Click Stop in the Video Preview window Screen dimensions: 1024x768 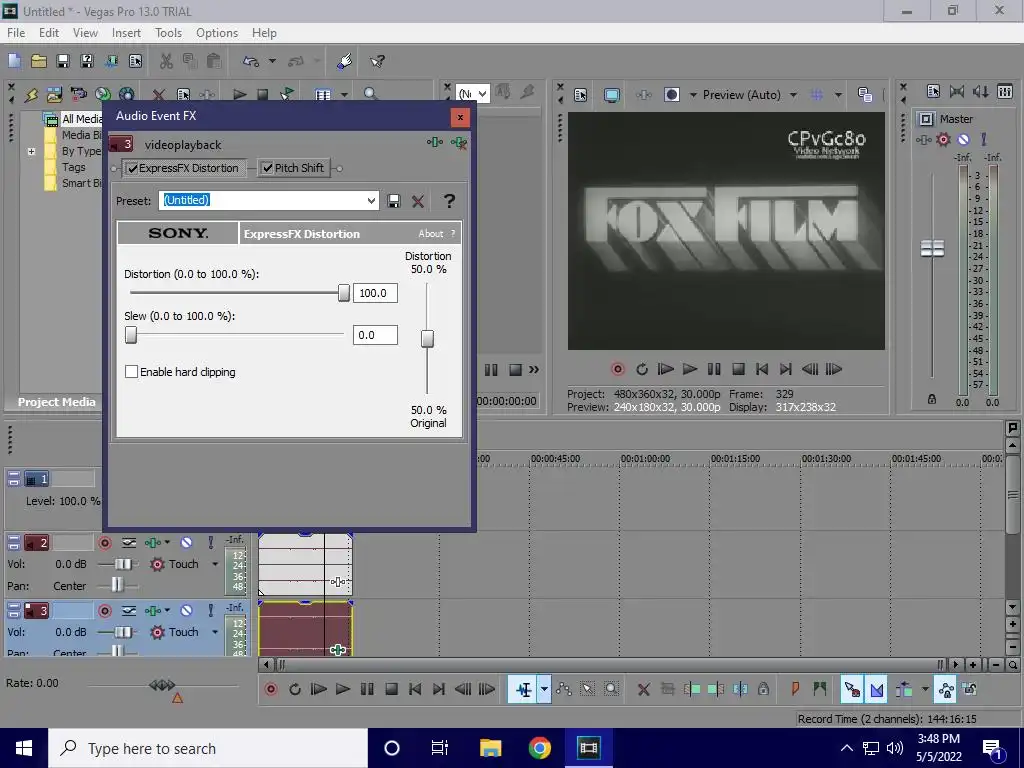coord(738,370)
